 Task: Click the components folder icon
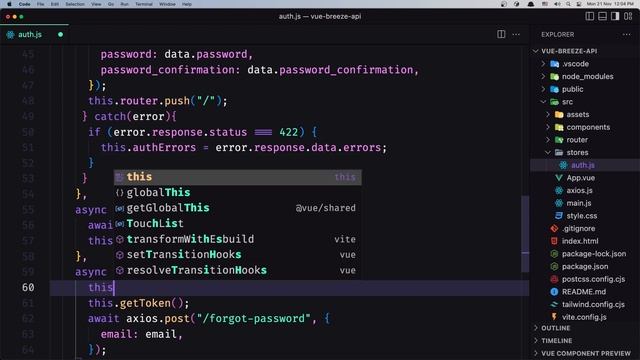tap(559, 127)
